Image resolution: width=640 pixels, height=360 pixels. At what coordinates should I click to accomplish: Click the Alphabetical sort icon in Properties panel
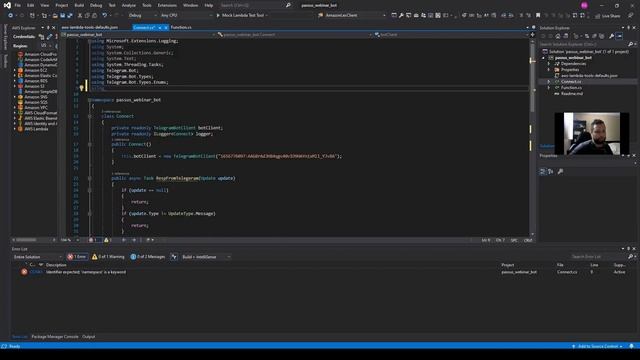coord(551,171)
